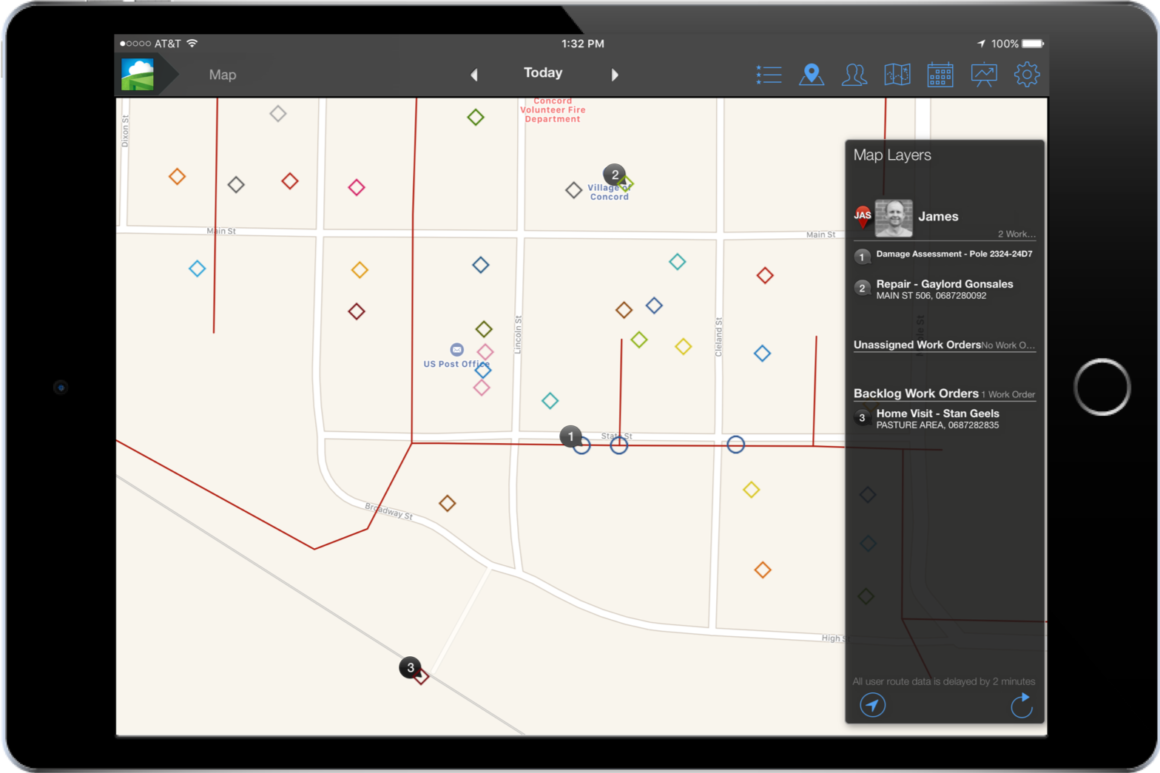1160x773 pixels.
Task: Toggle the middle diamond layer in sidebar
Action: click(x=867, y=543)
